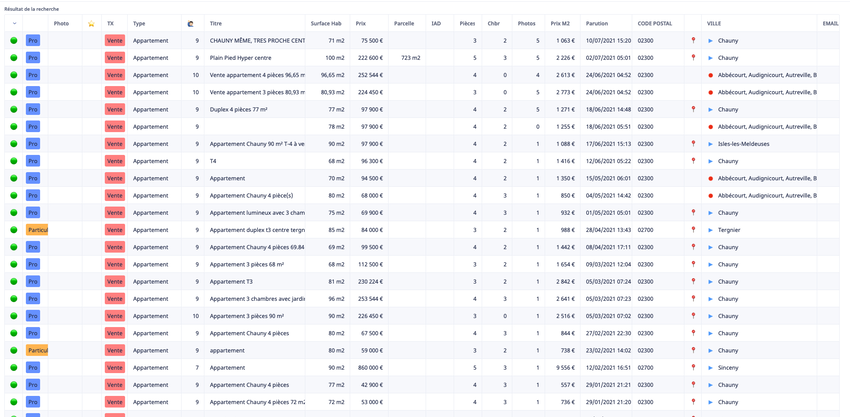Click the Surface Hab column header
The image size is (850, 417).
click(326, 23)
